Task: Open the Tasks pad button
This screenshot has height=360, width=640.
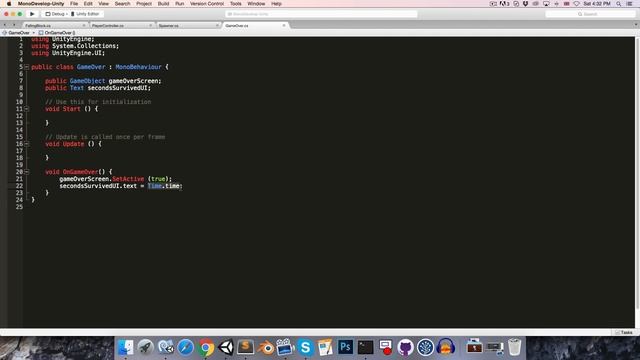Action: [624, 332]
